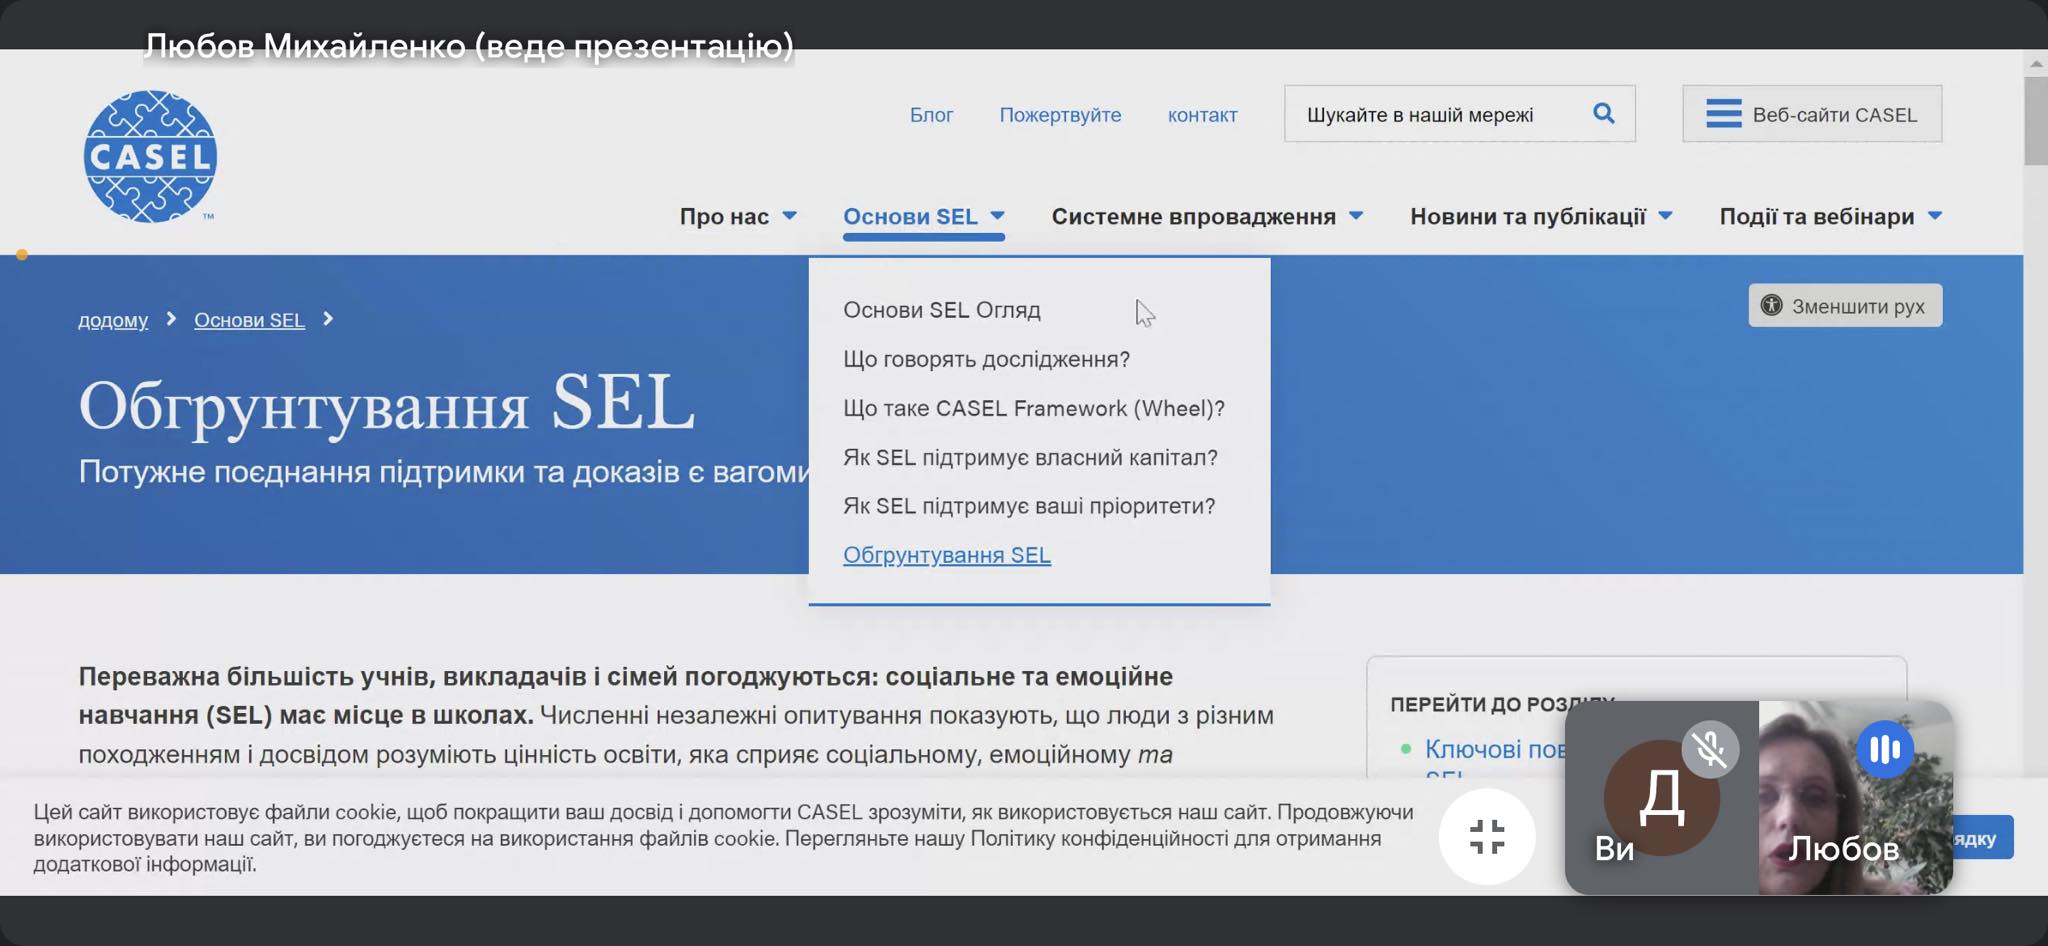Open the Основи SEL menu
The image size is (2048, 946).
coord(910,216)
